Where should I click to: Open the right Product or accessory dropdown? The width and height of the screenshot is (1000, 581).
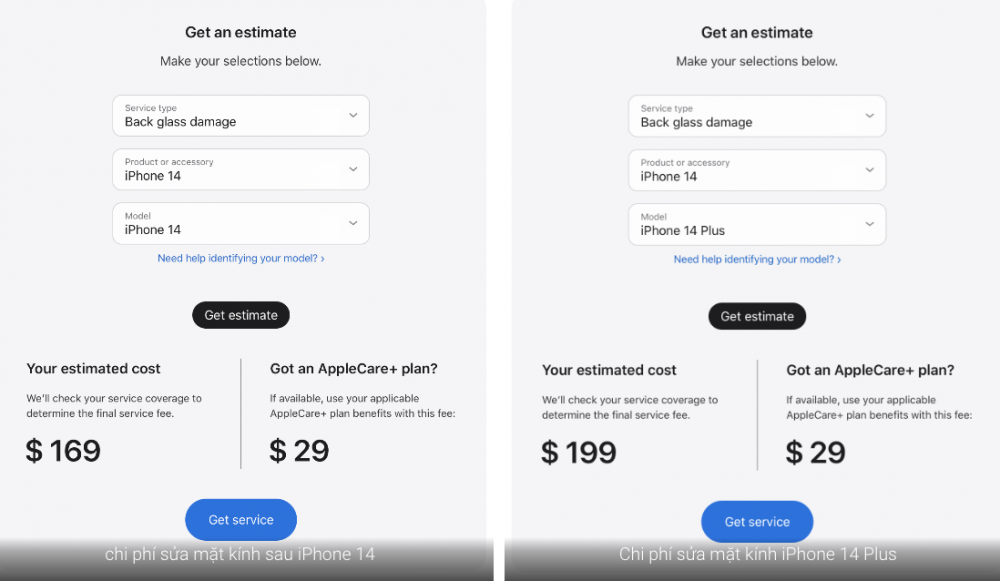pyautogui.click(x=757, y=170)
